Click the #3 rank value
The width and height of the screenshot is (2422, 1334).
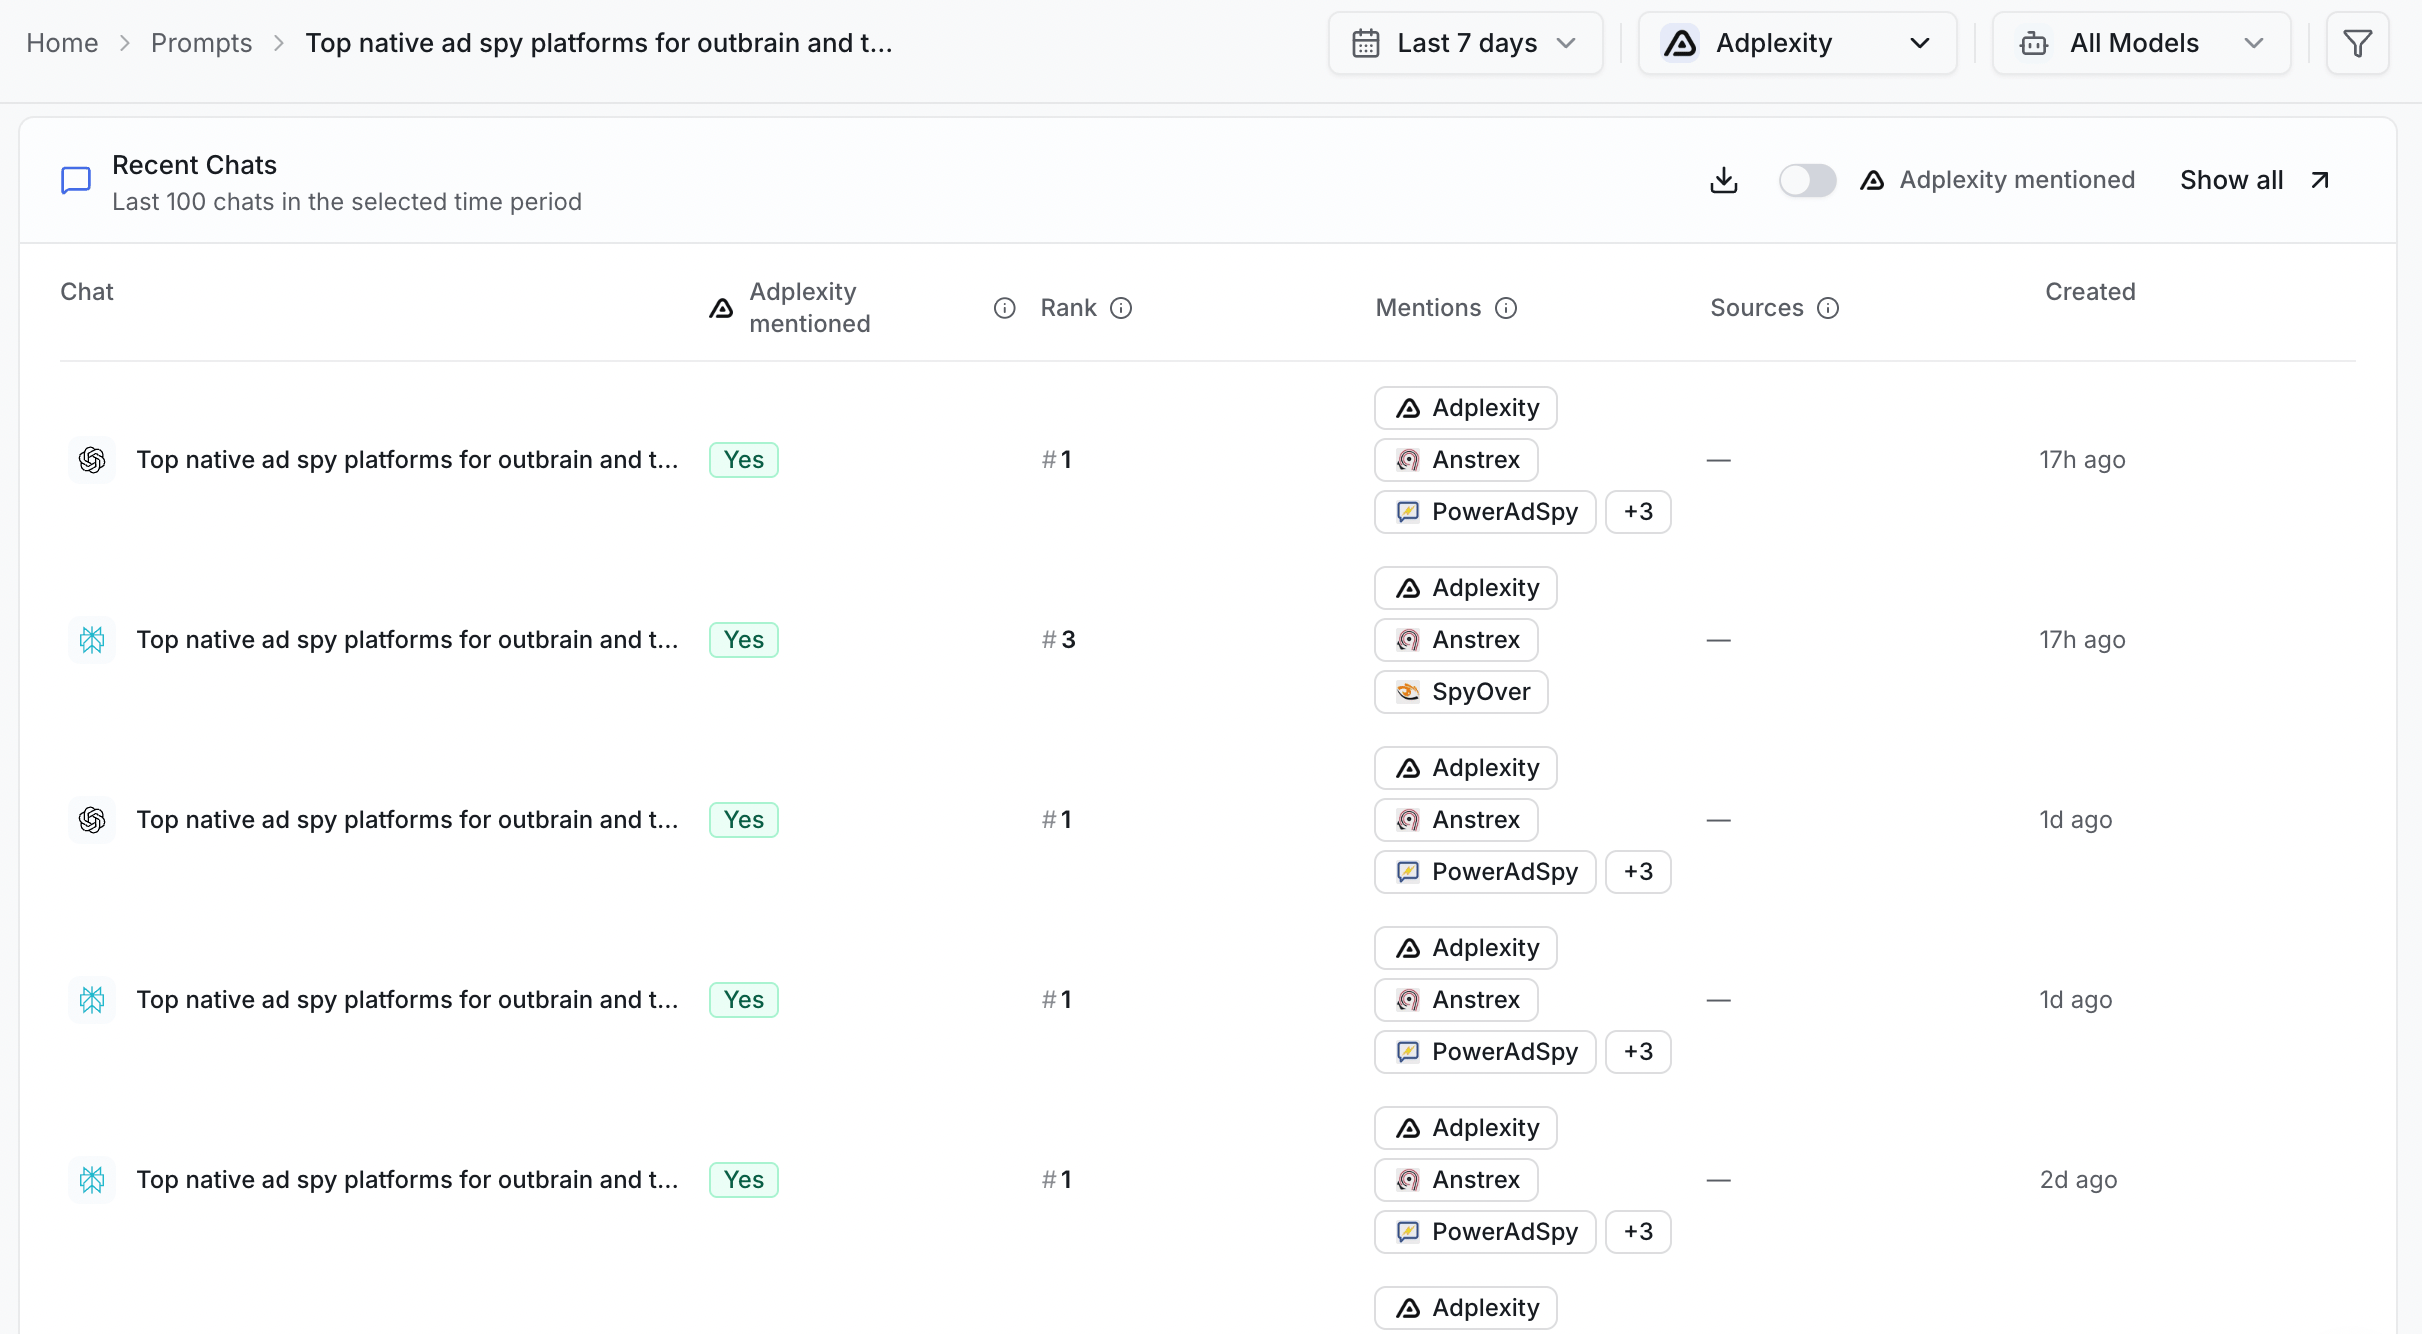tap(1058, 640)
